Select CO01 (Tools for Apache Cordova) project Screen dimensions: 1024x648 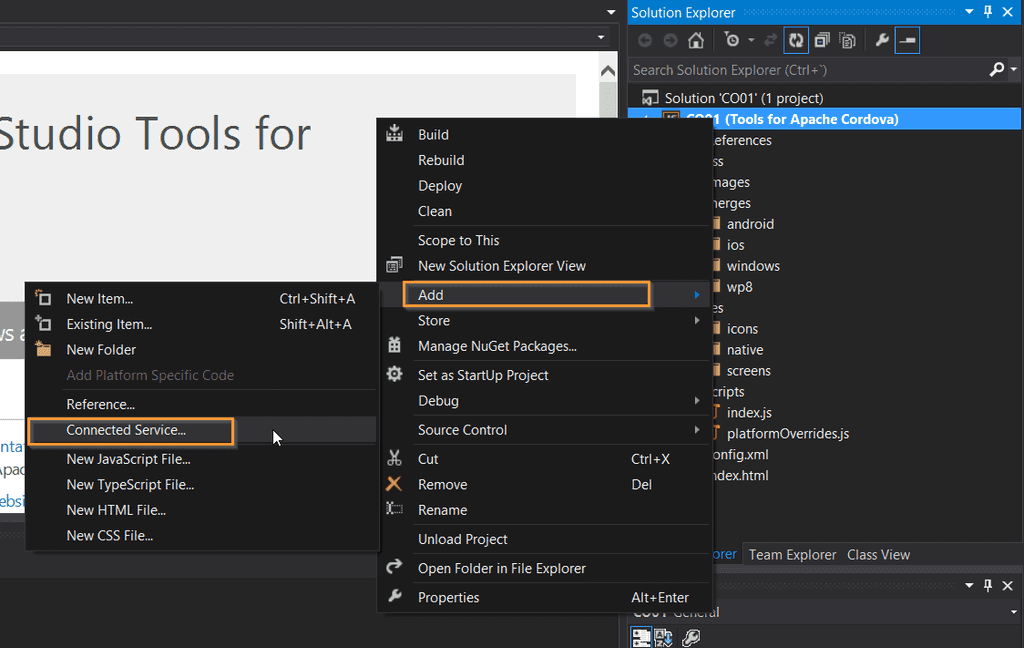point(824,119)
